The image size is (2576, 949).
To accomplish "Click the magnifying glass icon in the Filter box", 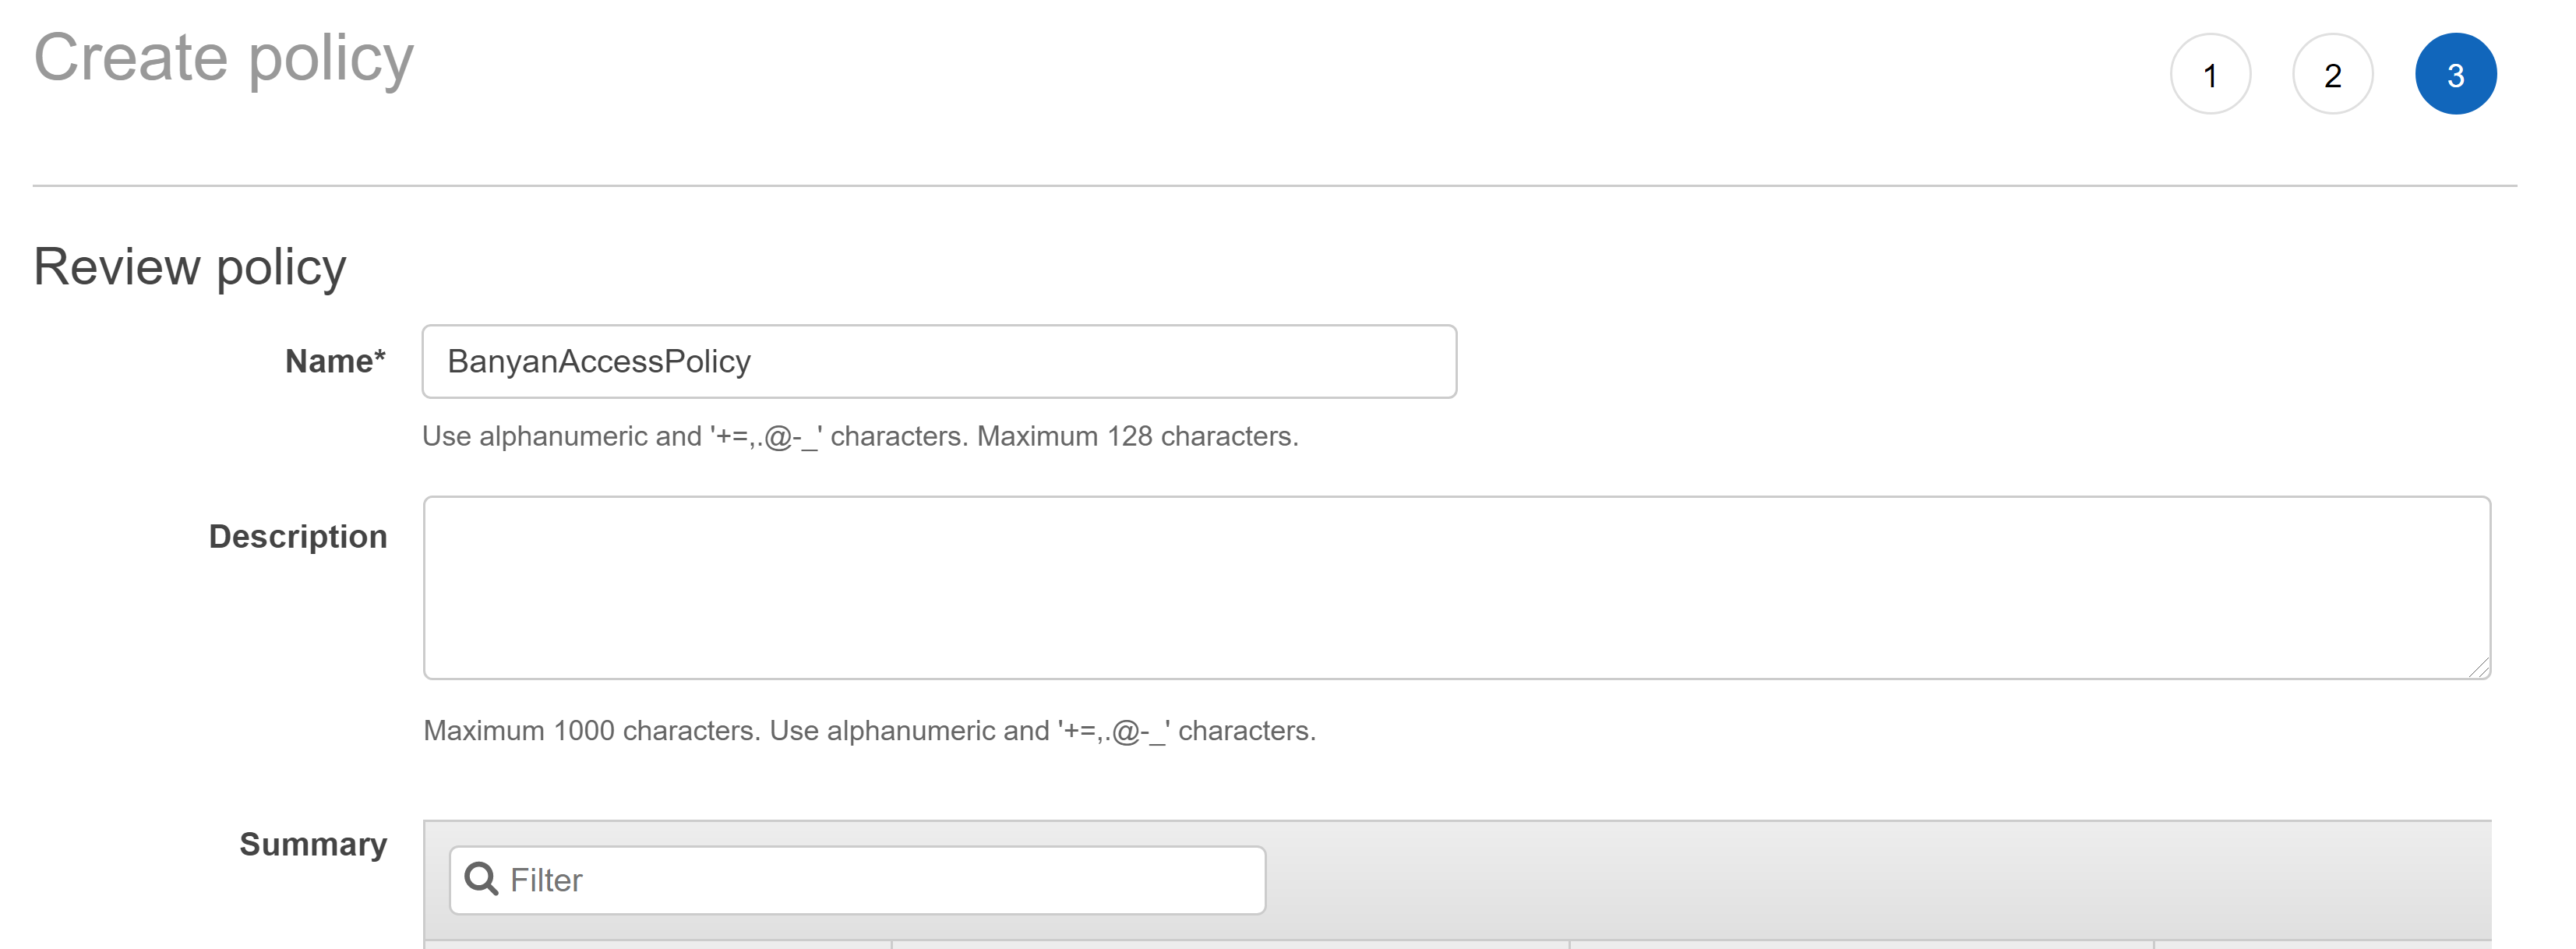I will (x=483, y=879).
